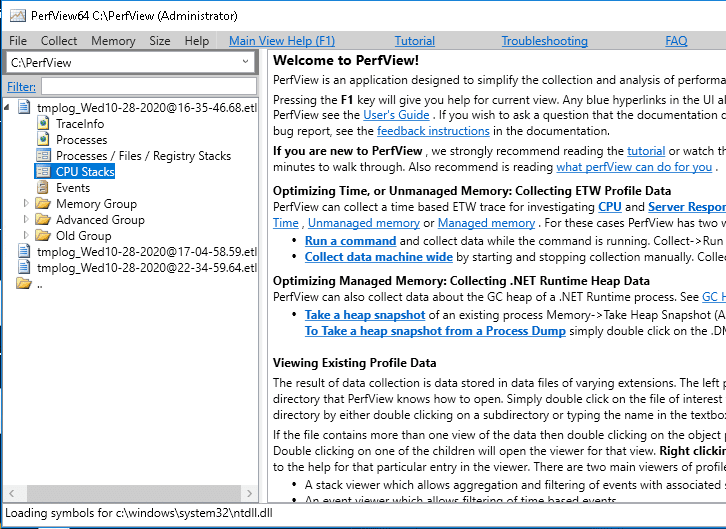This screenshot has height=529, width=726.
Task: Expand the Memory Group tree node
Action: tap(27, 204)
